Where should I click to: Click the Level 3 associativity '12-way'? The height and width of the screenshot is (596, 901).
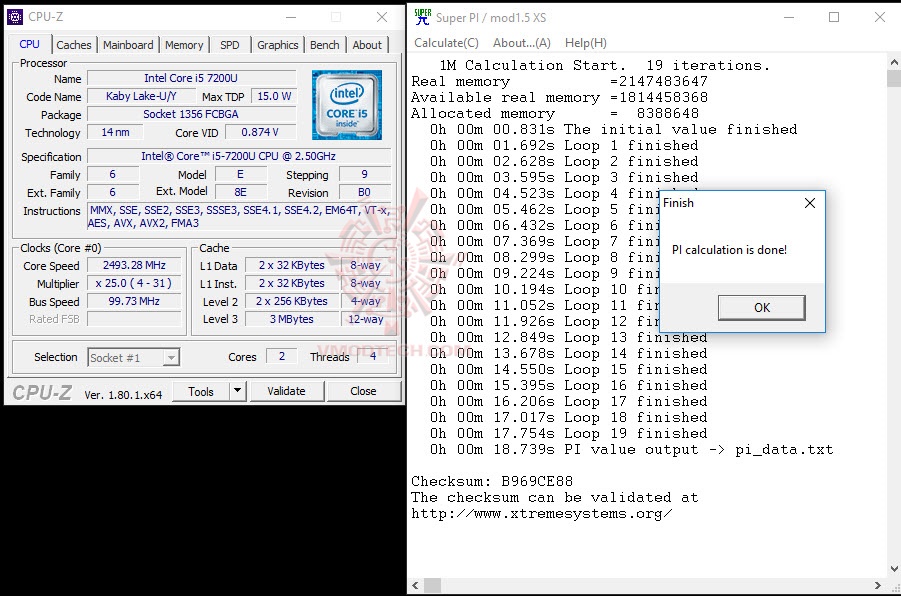pyautogui.click(x=365, y=319)
